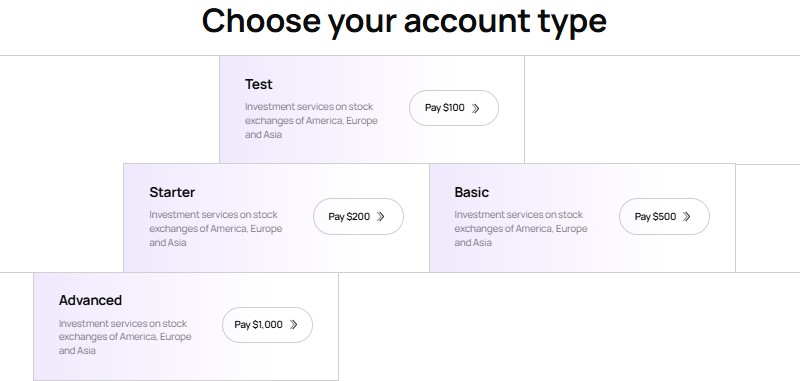Image resolution: width=800 pixels, height=381 pixels.
Task: Click the 'Choose your account type' heading
Action: coord(404,21)
